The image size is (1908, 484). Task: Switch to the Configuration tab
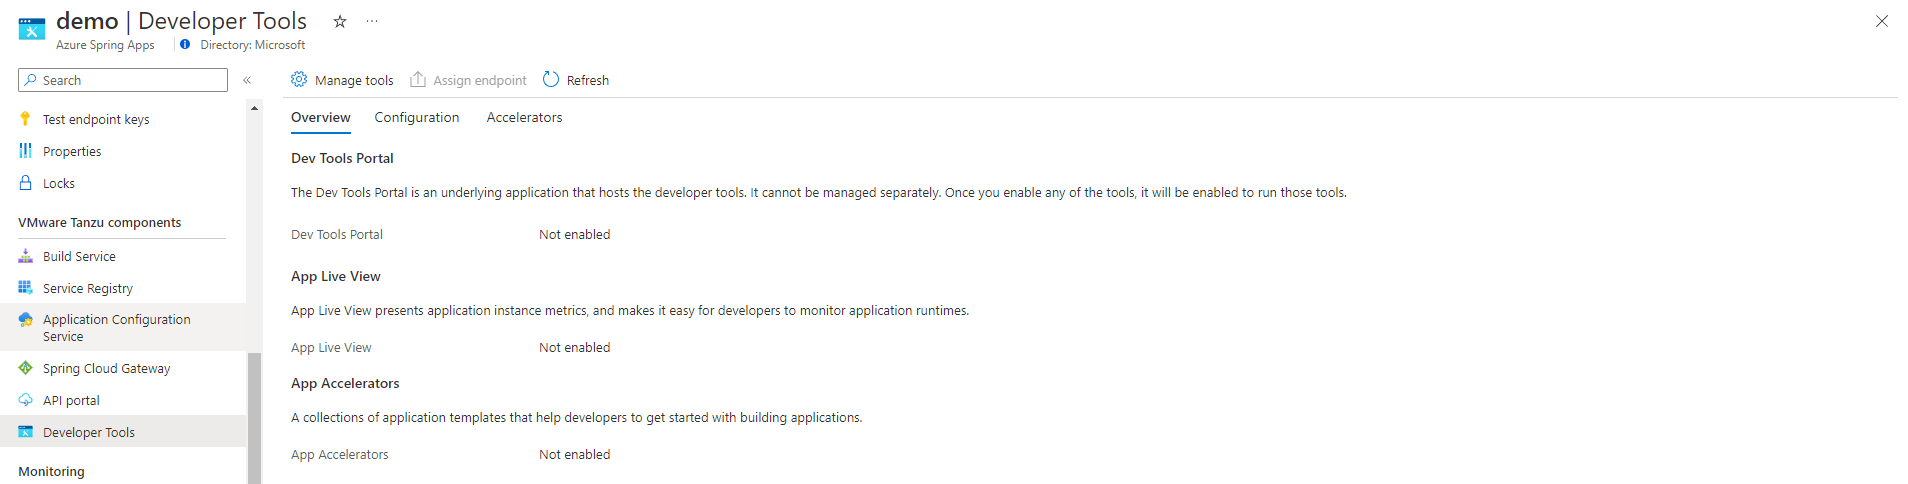(417, 117)
